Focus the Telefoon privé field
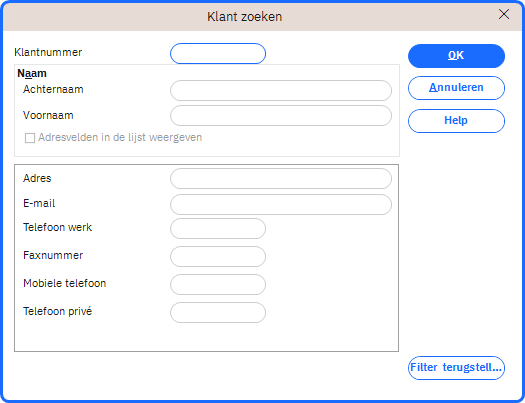Image resolution: width=525 pixels, height=403 pixels. [218, 313]
